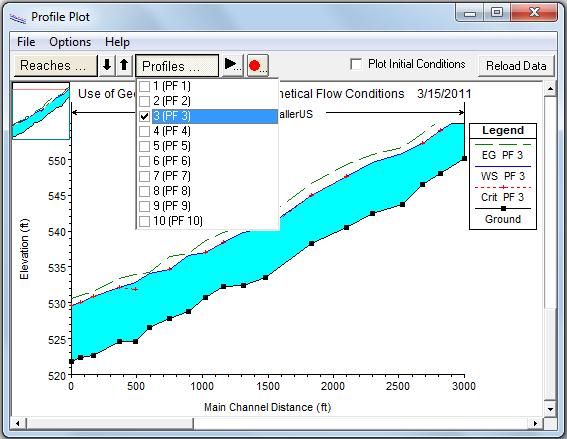Click vertical scrollbar down arrow
This screenshot has width=567, height=439.
tap(550, 409)
